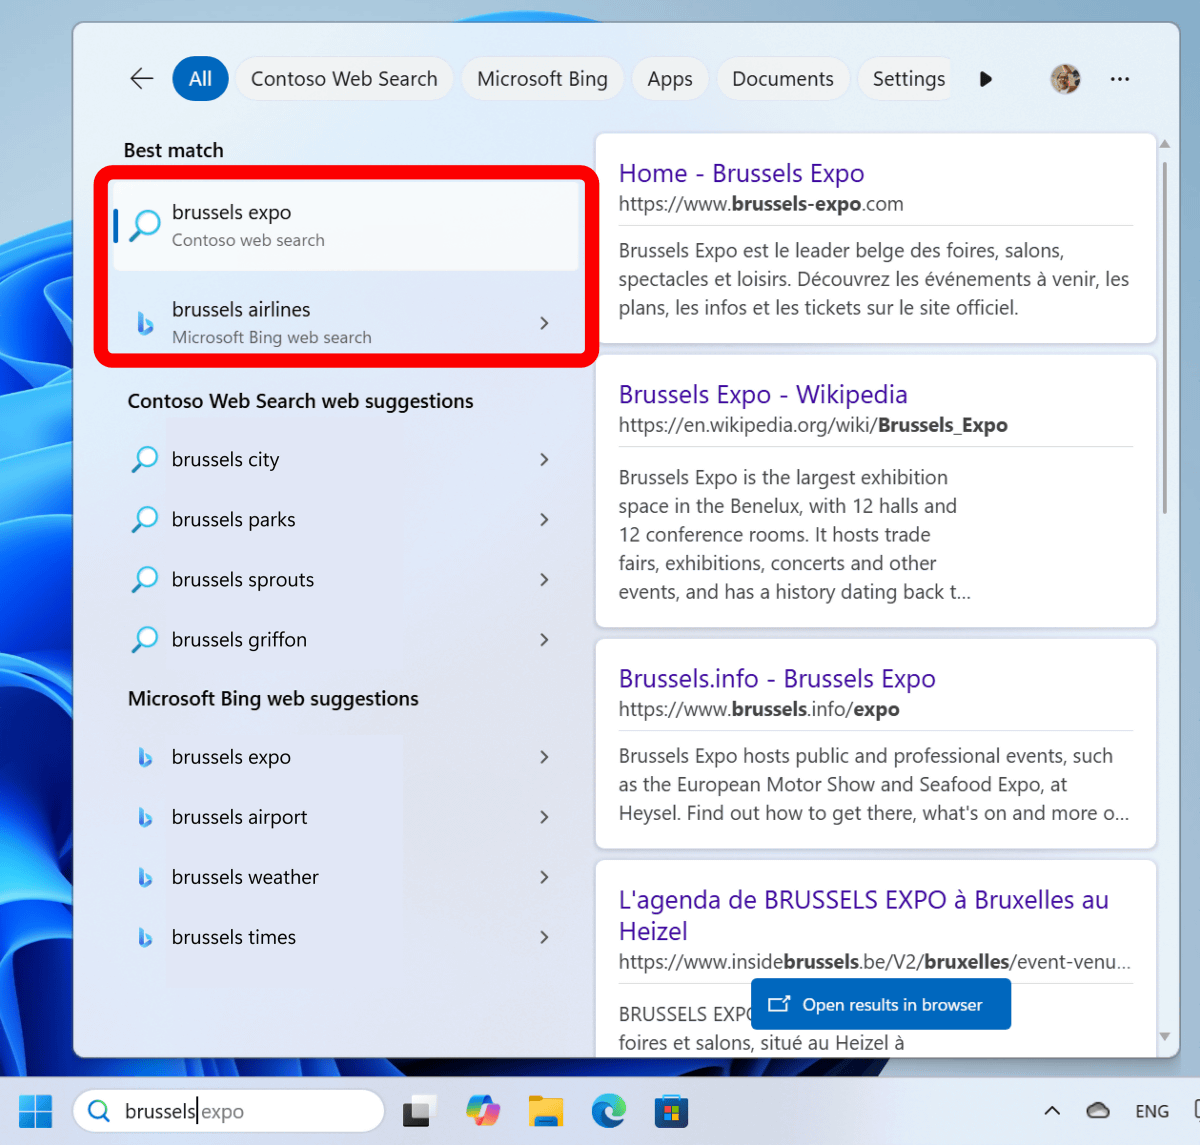Open the Apps filter tab

pos(670,79)
